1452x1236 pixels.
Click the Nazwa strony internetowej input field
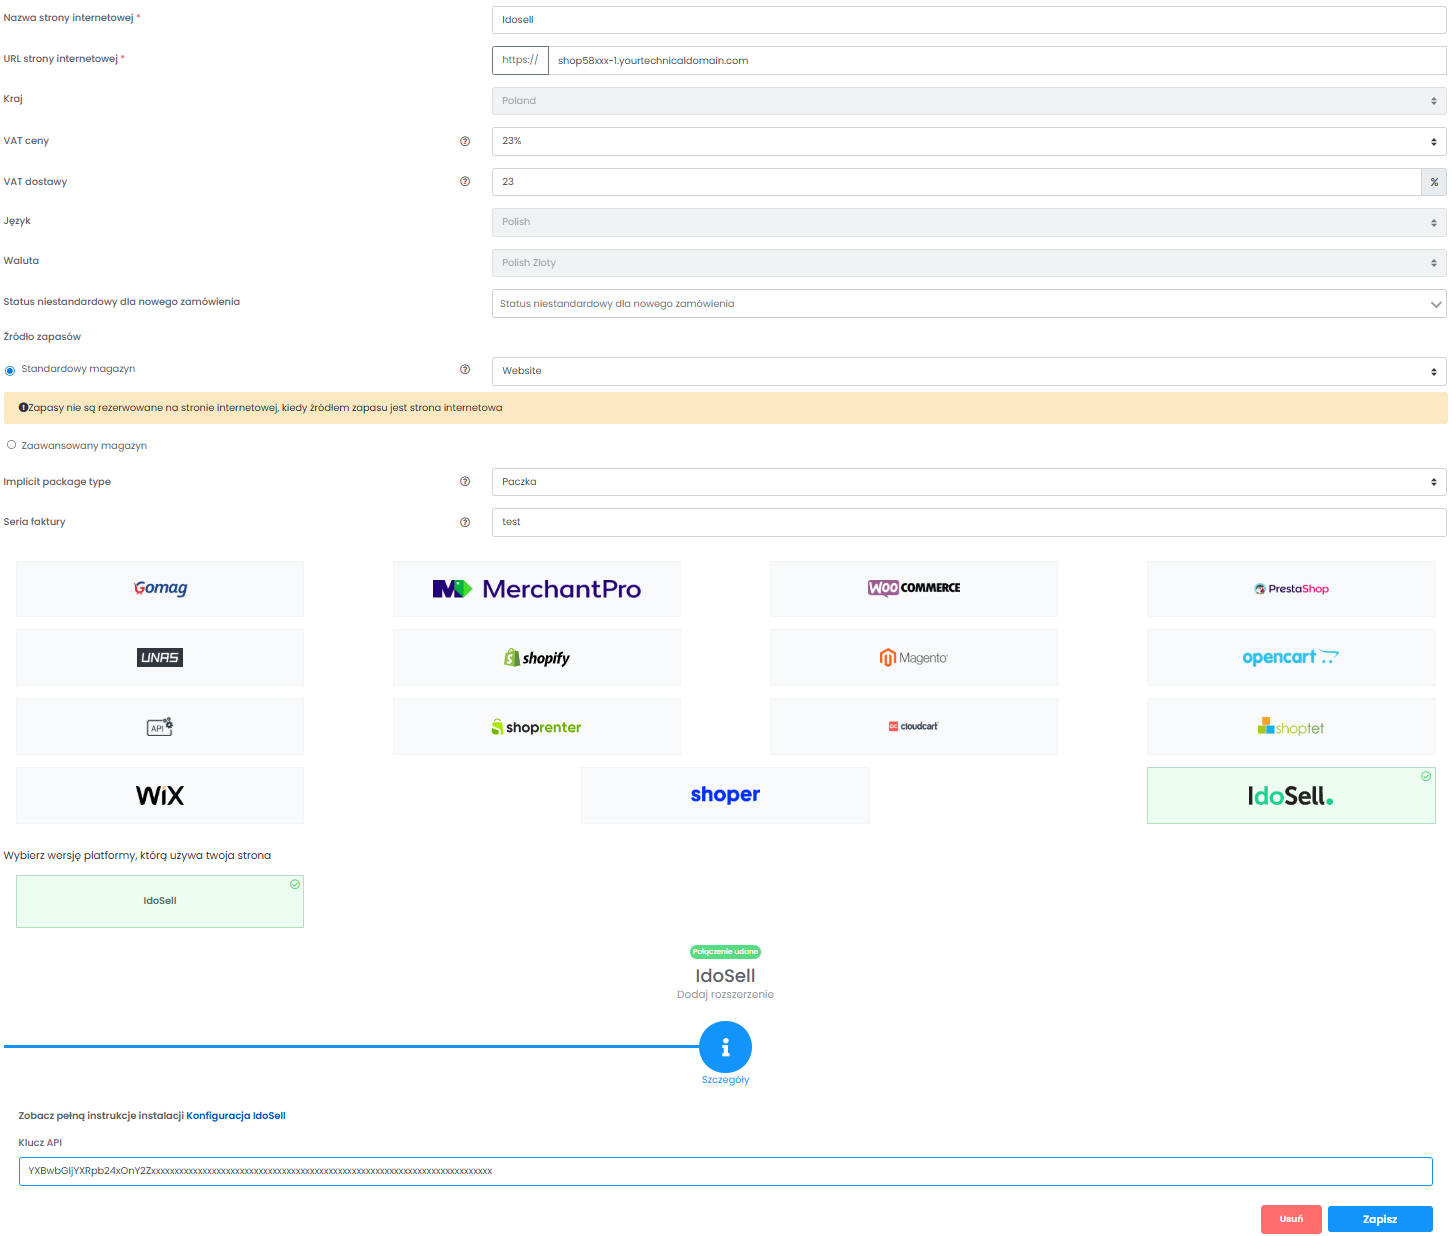coord(969,20)
